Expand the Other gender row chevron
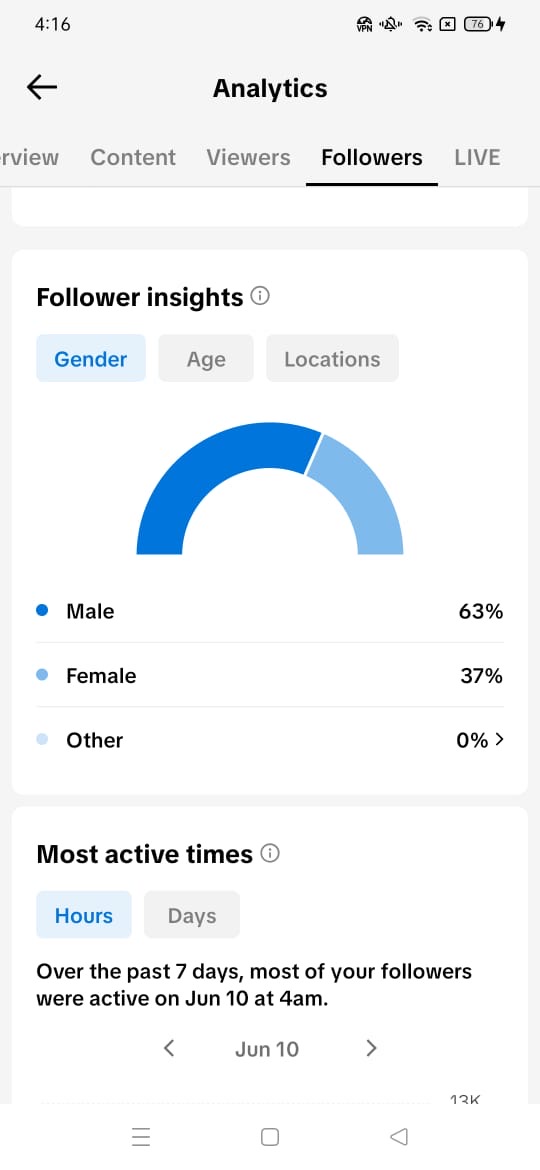Viewport: 540px width, 1170px height. pyautogui.click(x=500, y=739)
